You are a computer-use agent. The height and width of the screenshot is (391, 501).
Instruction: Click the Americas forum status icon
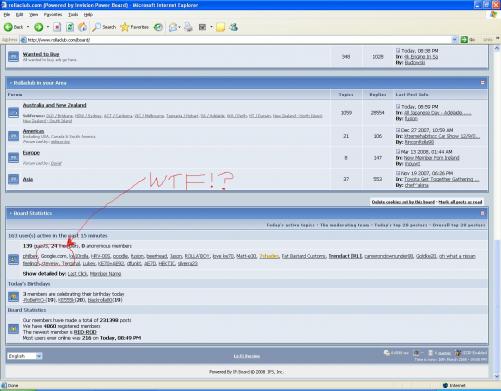pos(13,136)
